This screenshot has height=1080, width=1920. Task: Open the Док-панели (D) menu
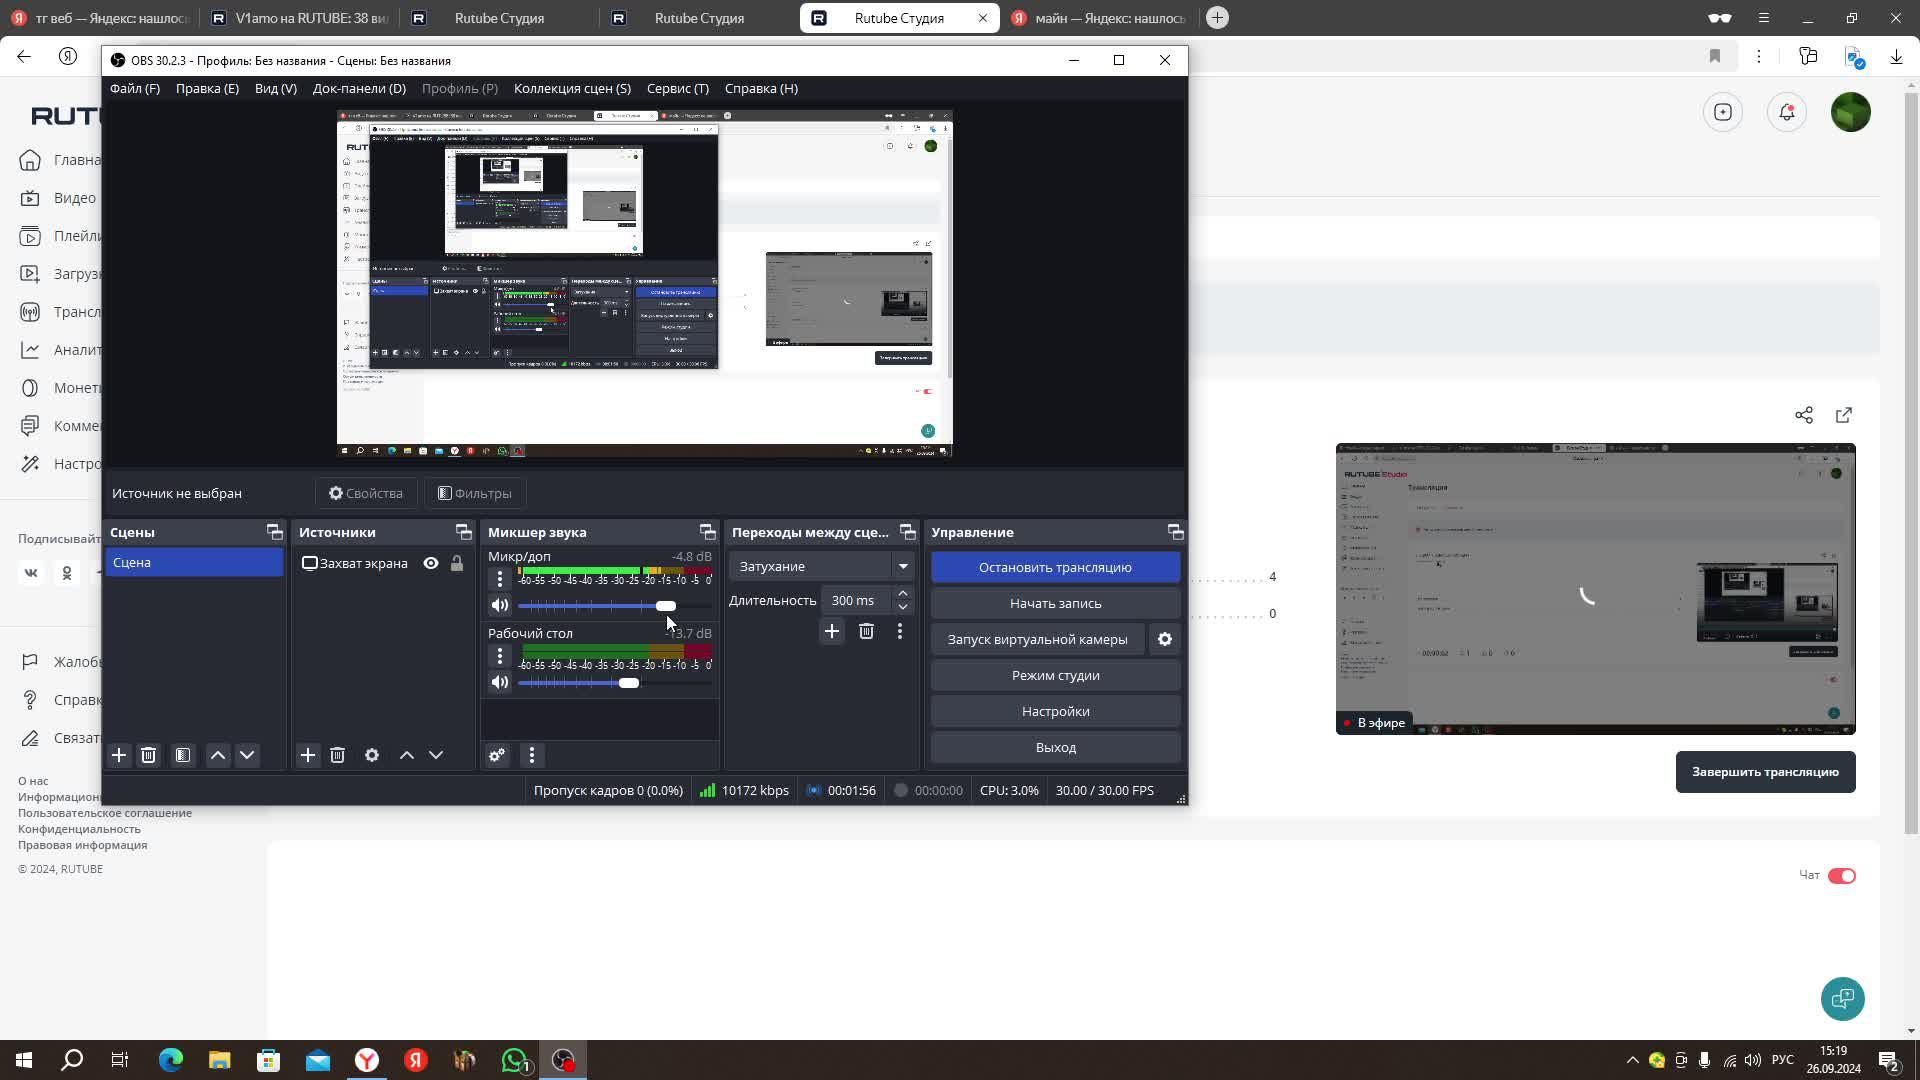(359, 88)
